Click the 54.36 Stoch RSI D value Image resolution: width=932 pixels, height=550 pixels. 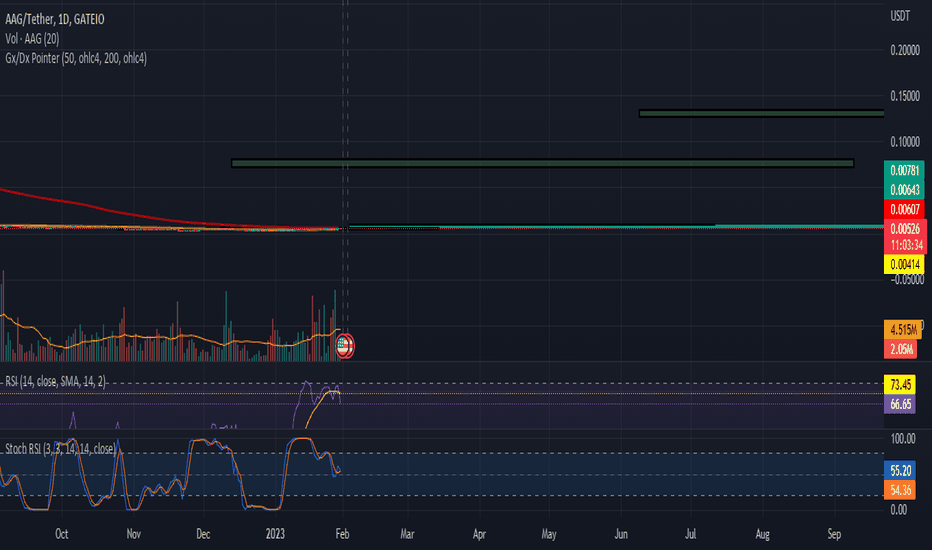(x=900, y=490)
